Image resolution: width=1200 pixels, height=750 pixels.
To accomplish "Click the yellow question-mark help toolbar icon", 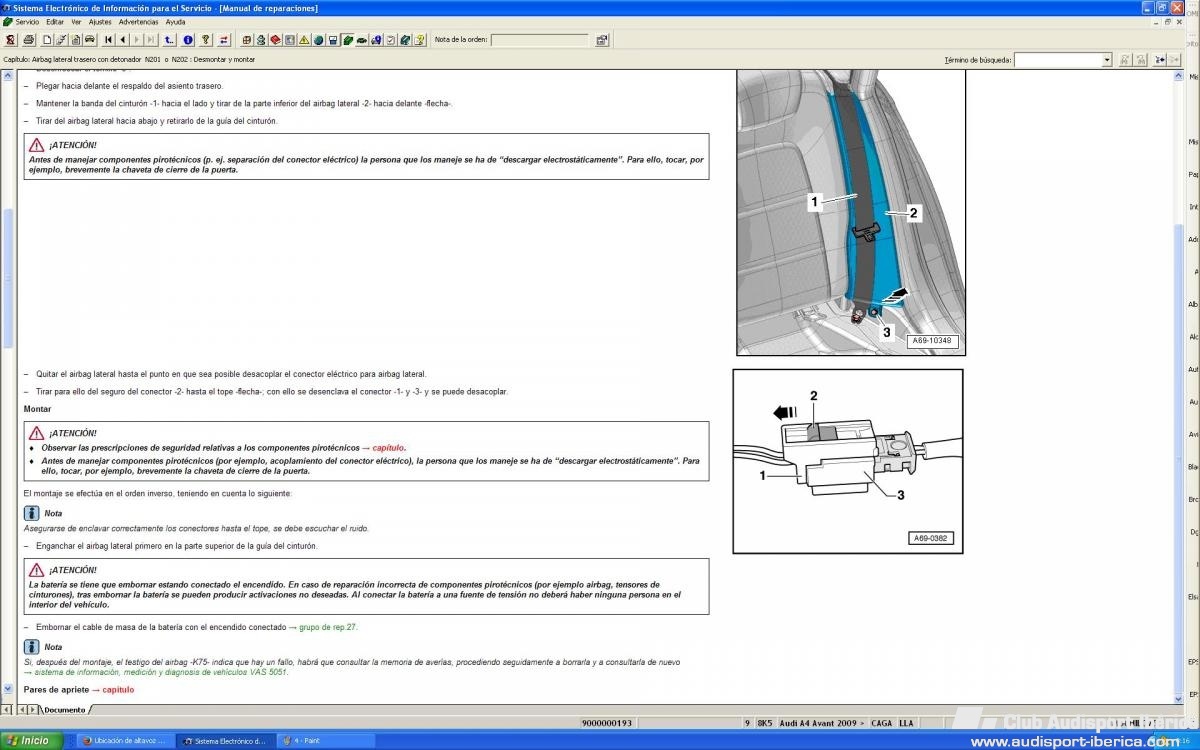I will pyautogui.click(x=421, y=40).
